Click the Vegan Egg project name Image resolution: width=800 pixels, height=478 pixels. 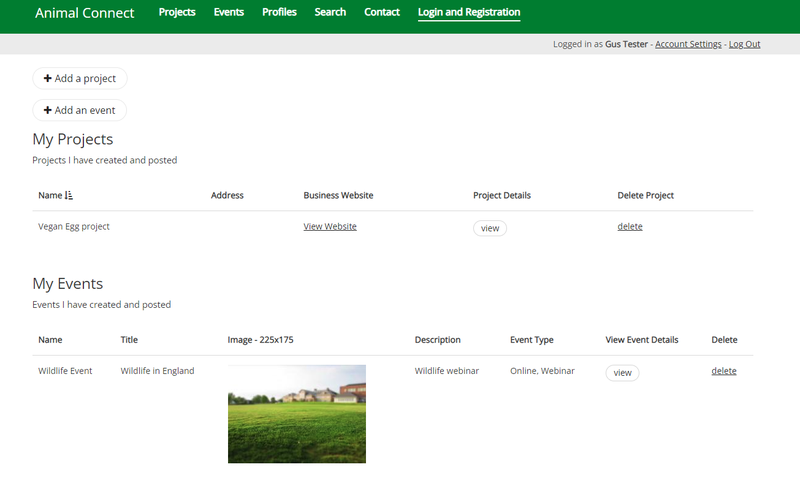pyautogui.click(x=74, y=227)
